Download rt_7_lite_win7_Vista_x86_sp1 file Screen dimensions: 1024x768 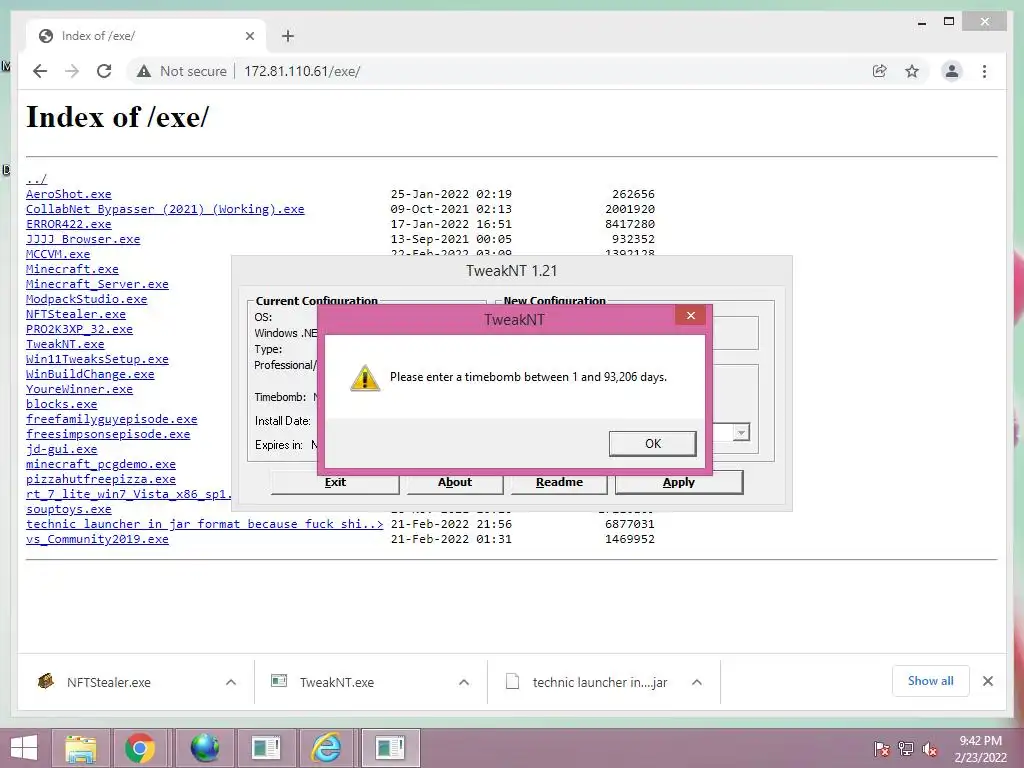(x=129, y=494)
